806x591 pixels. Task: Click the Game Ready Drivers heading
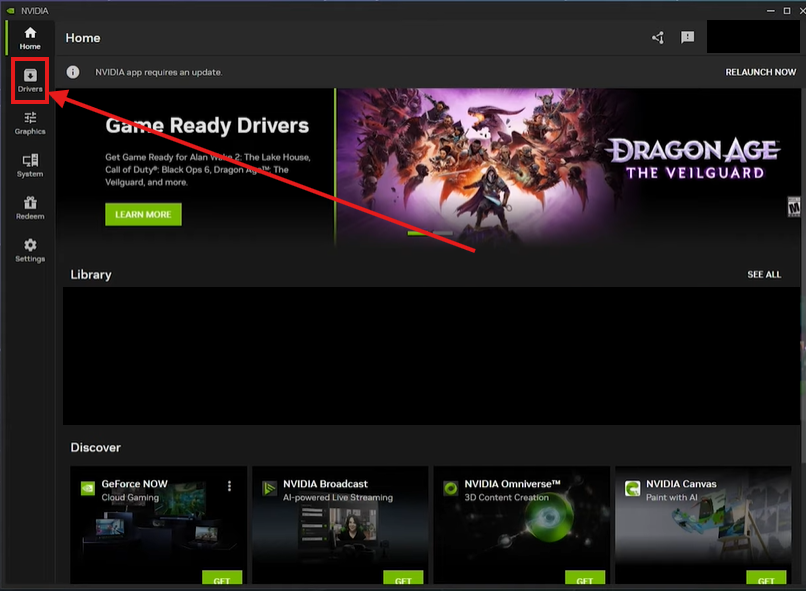point(207,125)
